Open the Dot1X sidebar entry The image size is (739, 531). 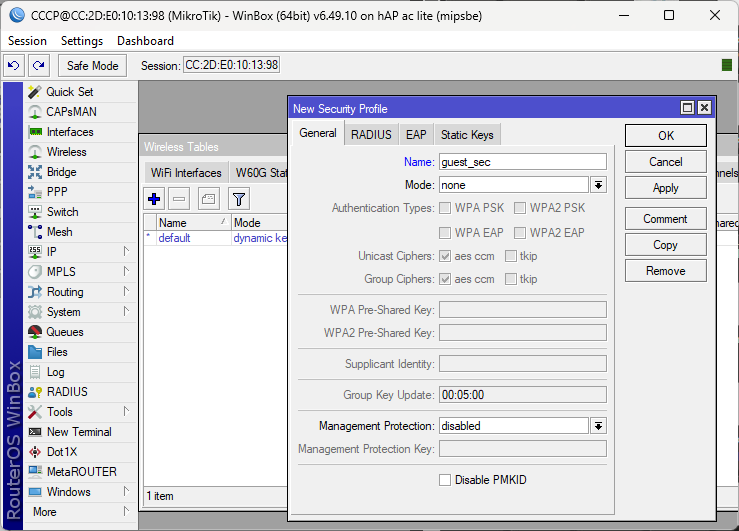click(x=81, y=452)
